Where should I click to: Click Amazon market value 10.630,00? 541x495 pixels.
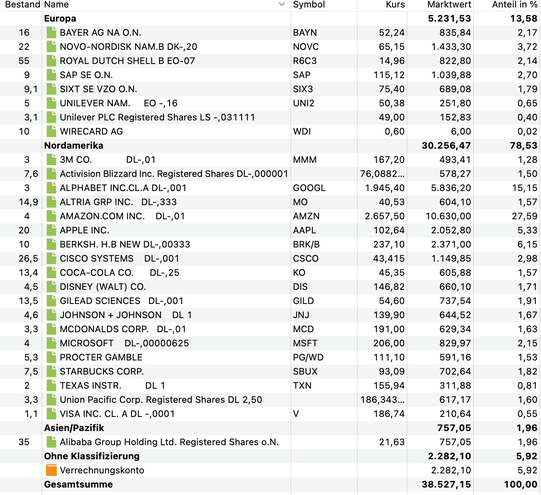448,216
